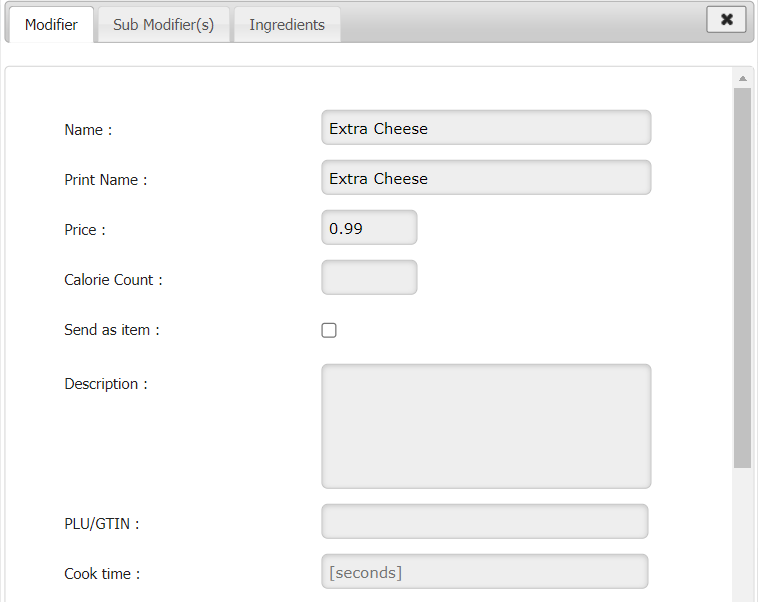This screenshot has height=602, width=758.
Task: Focus the PLU/GTIN input box
Action: click(x=485, y=521)
